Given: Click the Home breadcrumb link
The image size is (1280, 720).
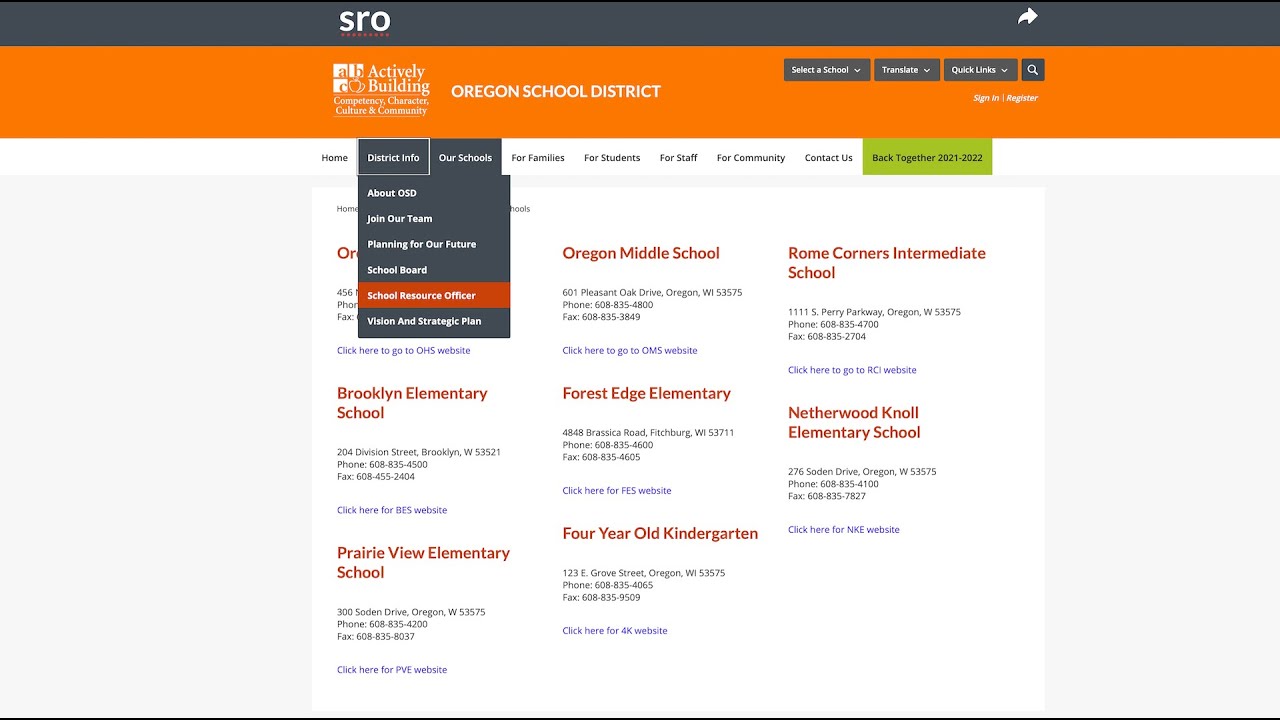Looking at the screenshot, I should pyautogui.click(x=347, y=209).
